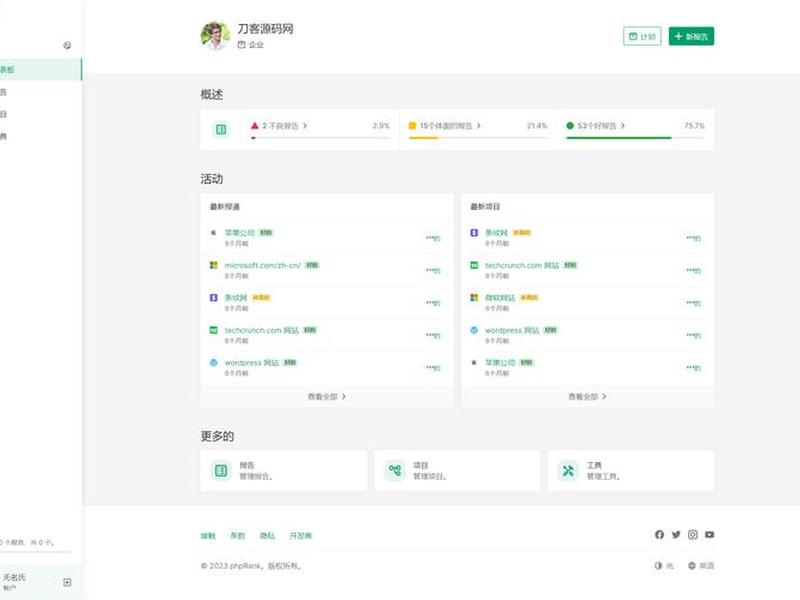Toggle the 光 light theme switch
The width and height of the screenshot is (800, 600).
pos(664,566)
